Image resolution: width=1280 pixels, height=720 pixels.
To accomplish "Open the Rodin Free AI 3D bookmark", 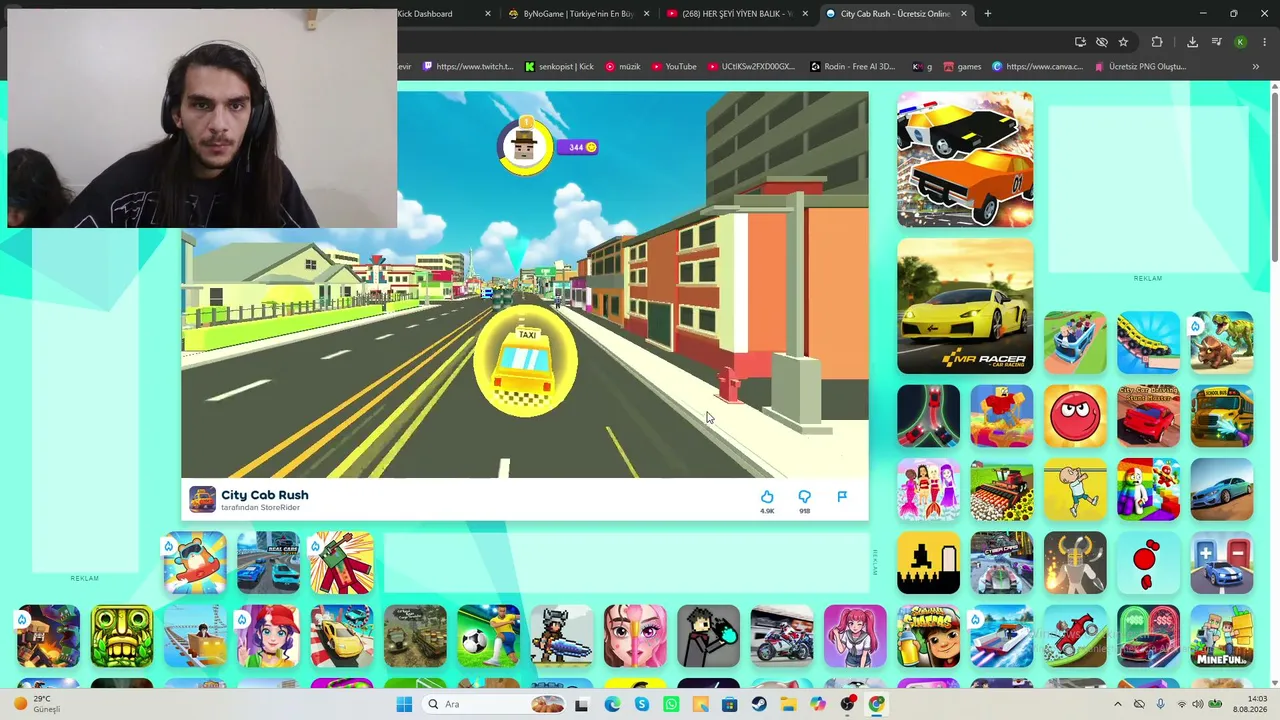I will (x=853, y=67).
